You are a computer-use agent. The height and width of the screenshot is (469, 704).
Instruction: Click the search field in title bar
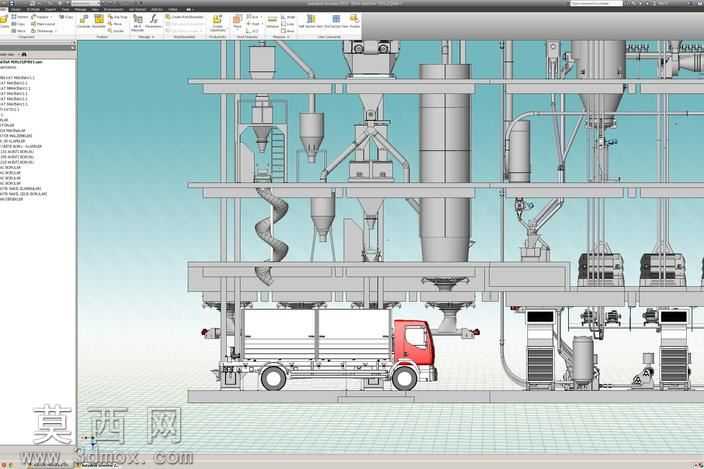[x=596, y=4]
